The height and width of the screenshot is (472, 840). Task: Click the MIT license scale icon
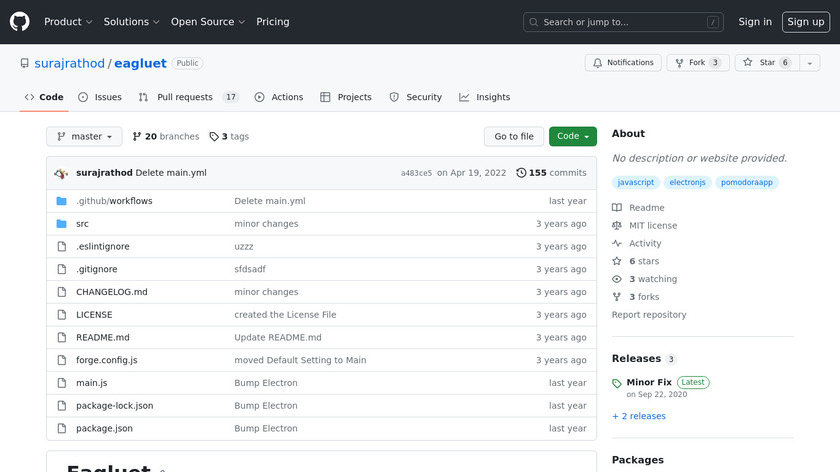coord(617,226)
